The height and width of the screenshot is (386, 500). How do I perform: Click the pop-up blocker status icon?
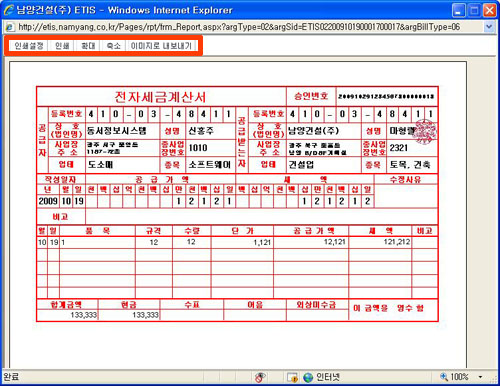(x=292, y=377)
